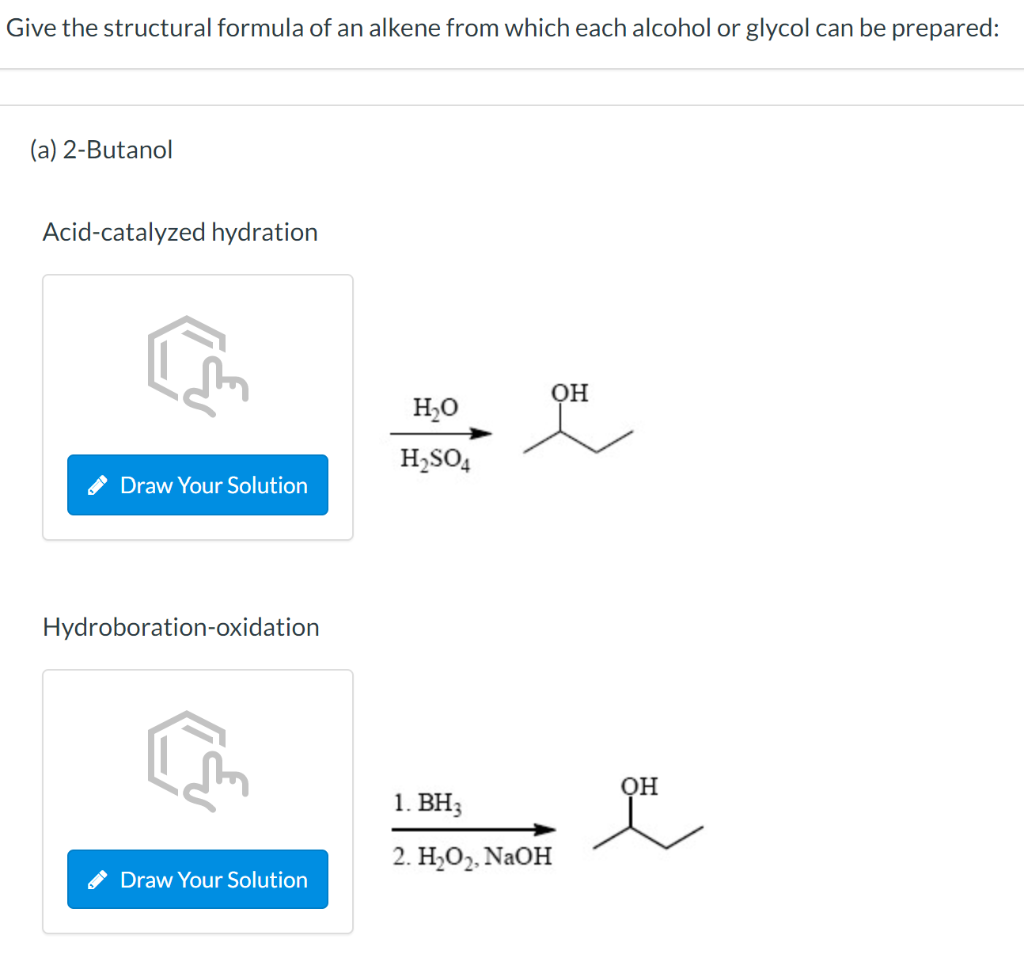Open the first Draw Your Solution editor
Viewport: 1024px width, 958px height.
point(197,485)
